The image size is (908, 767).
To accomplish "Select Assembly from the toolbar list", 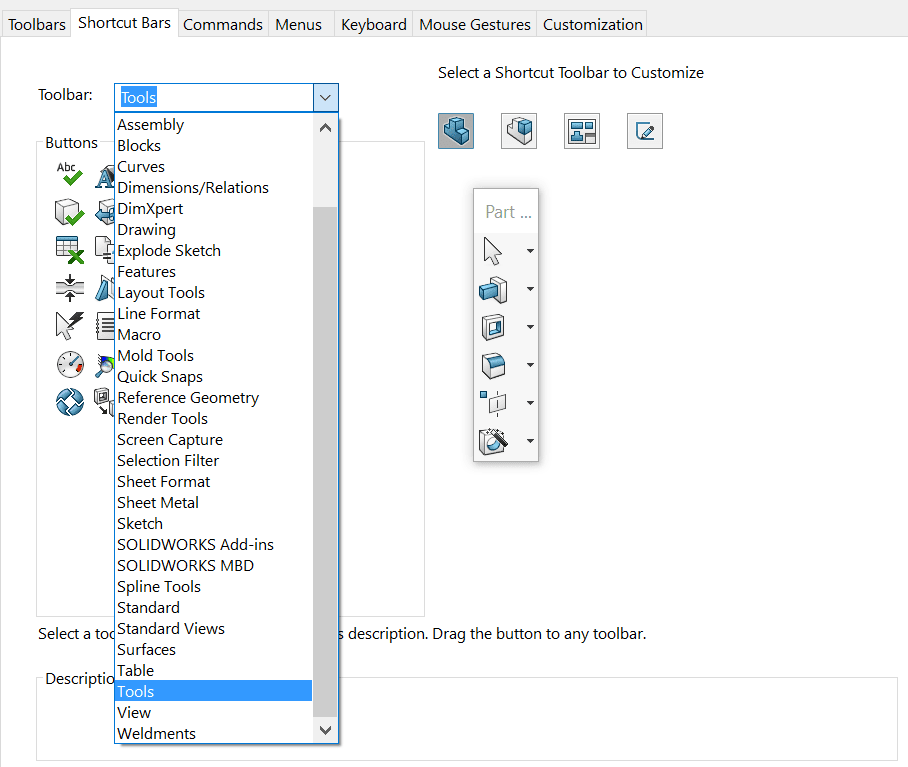I will (x=214, y=124).
